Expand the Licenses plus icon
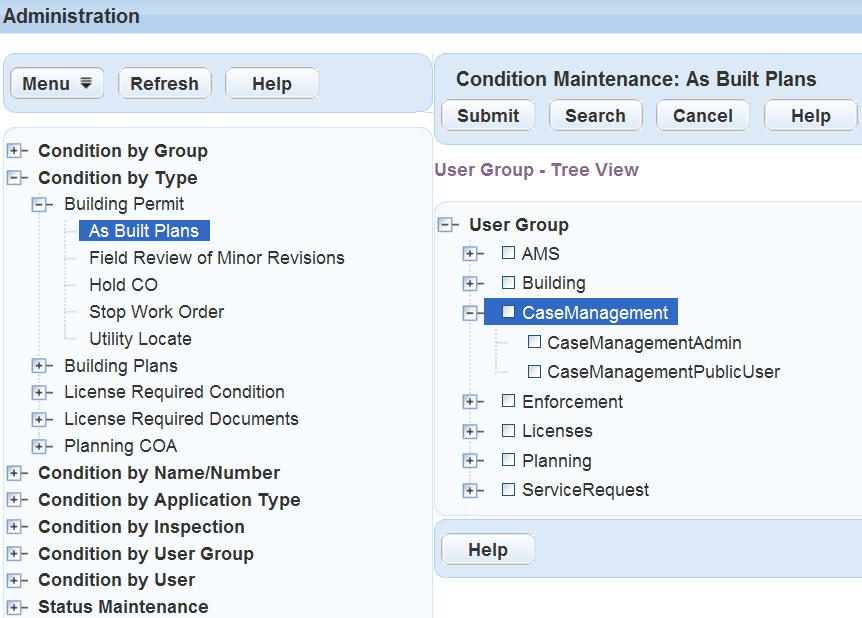This screenshot has width=862, height=618. (x=470, y=431)
